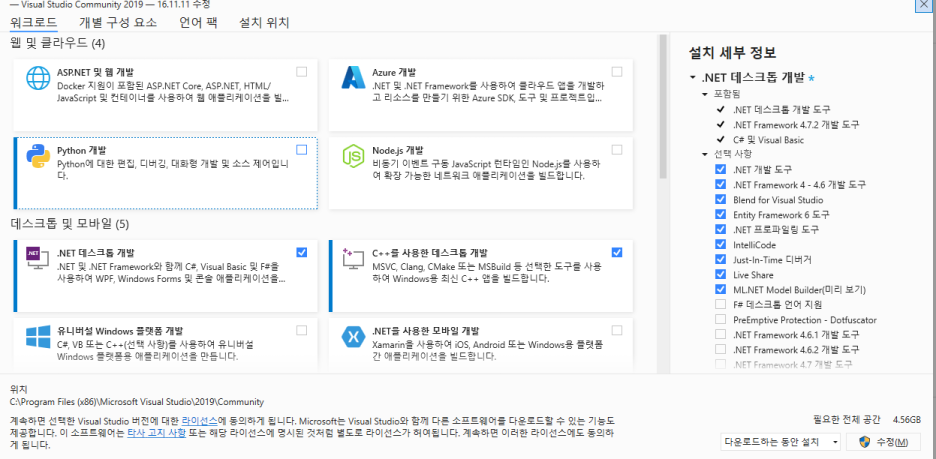Click the Xamarin .NET mobile development icon
936x459 pixels.
click(x=353, y=337)
